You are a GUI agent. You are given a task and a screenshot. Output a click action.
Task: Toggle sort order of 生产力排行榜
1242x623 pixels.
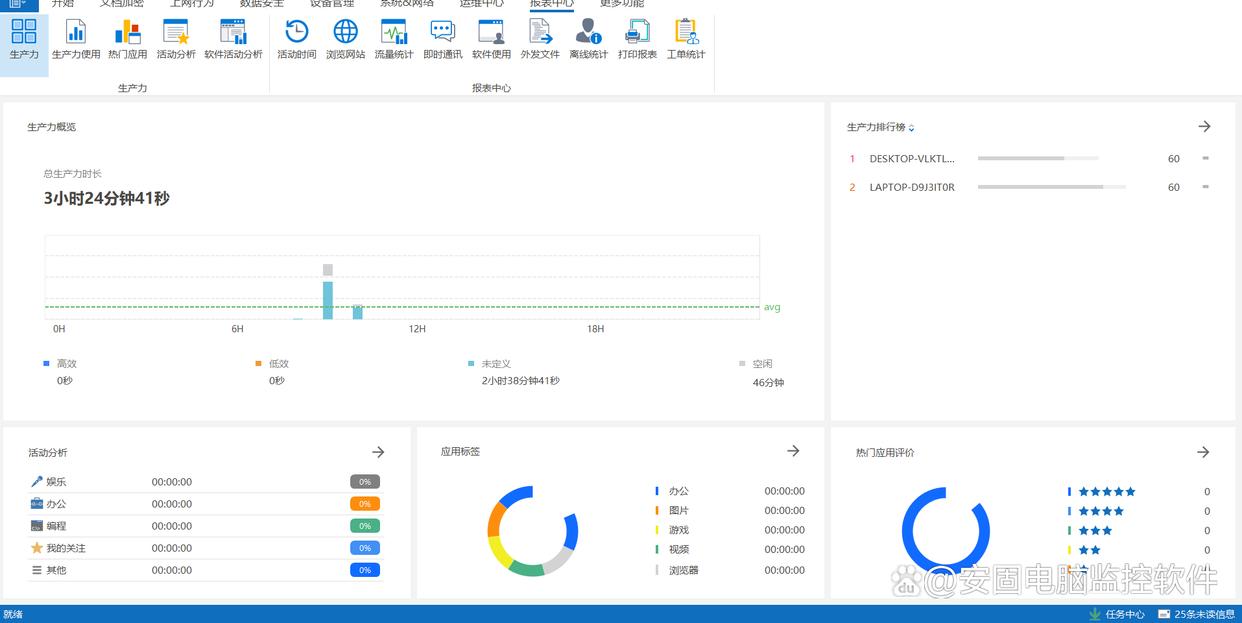911,128
